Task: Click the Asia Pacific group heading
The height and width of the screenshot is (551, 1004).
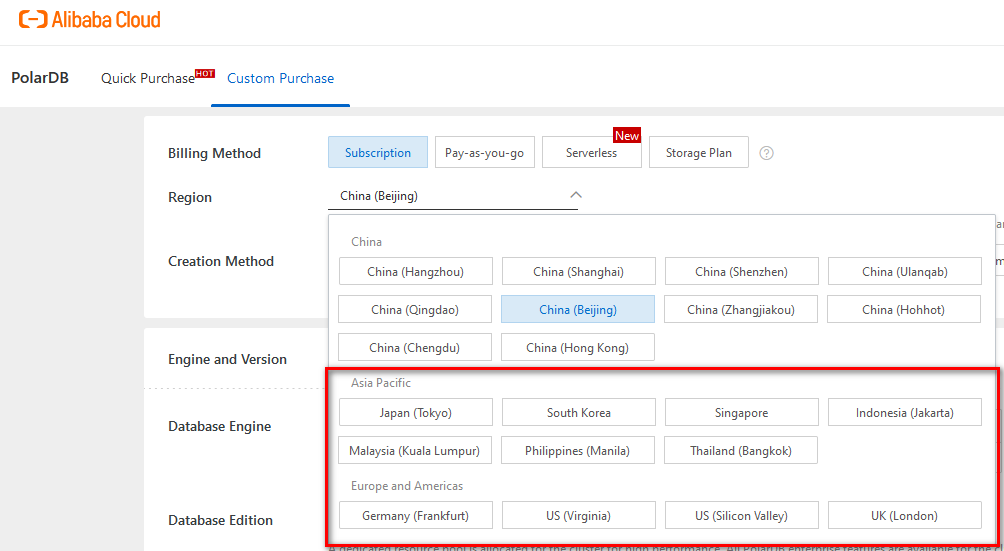Action: point(381,383)
